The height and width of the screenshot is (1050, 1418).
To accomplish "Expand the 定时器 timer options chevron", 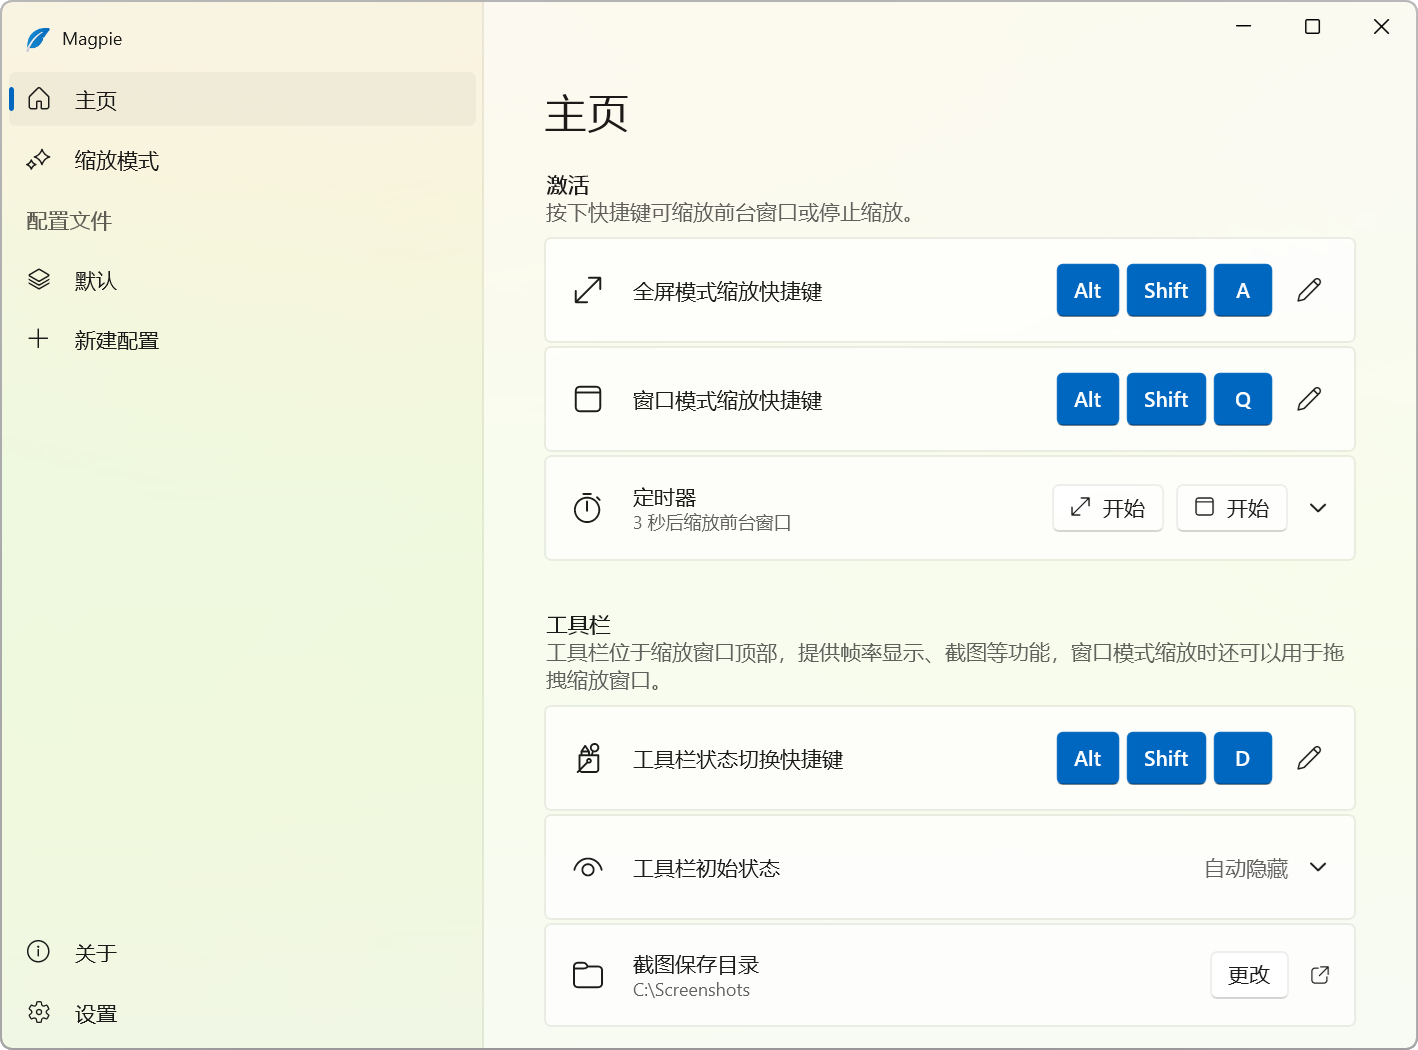I will (1318, 508).
